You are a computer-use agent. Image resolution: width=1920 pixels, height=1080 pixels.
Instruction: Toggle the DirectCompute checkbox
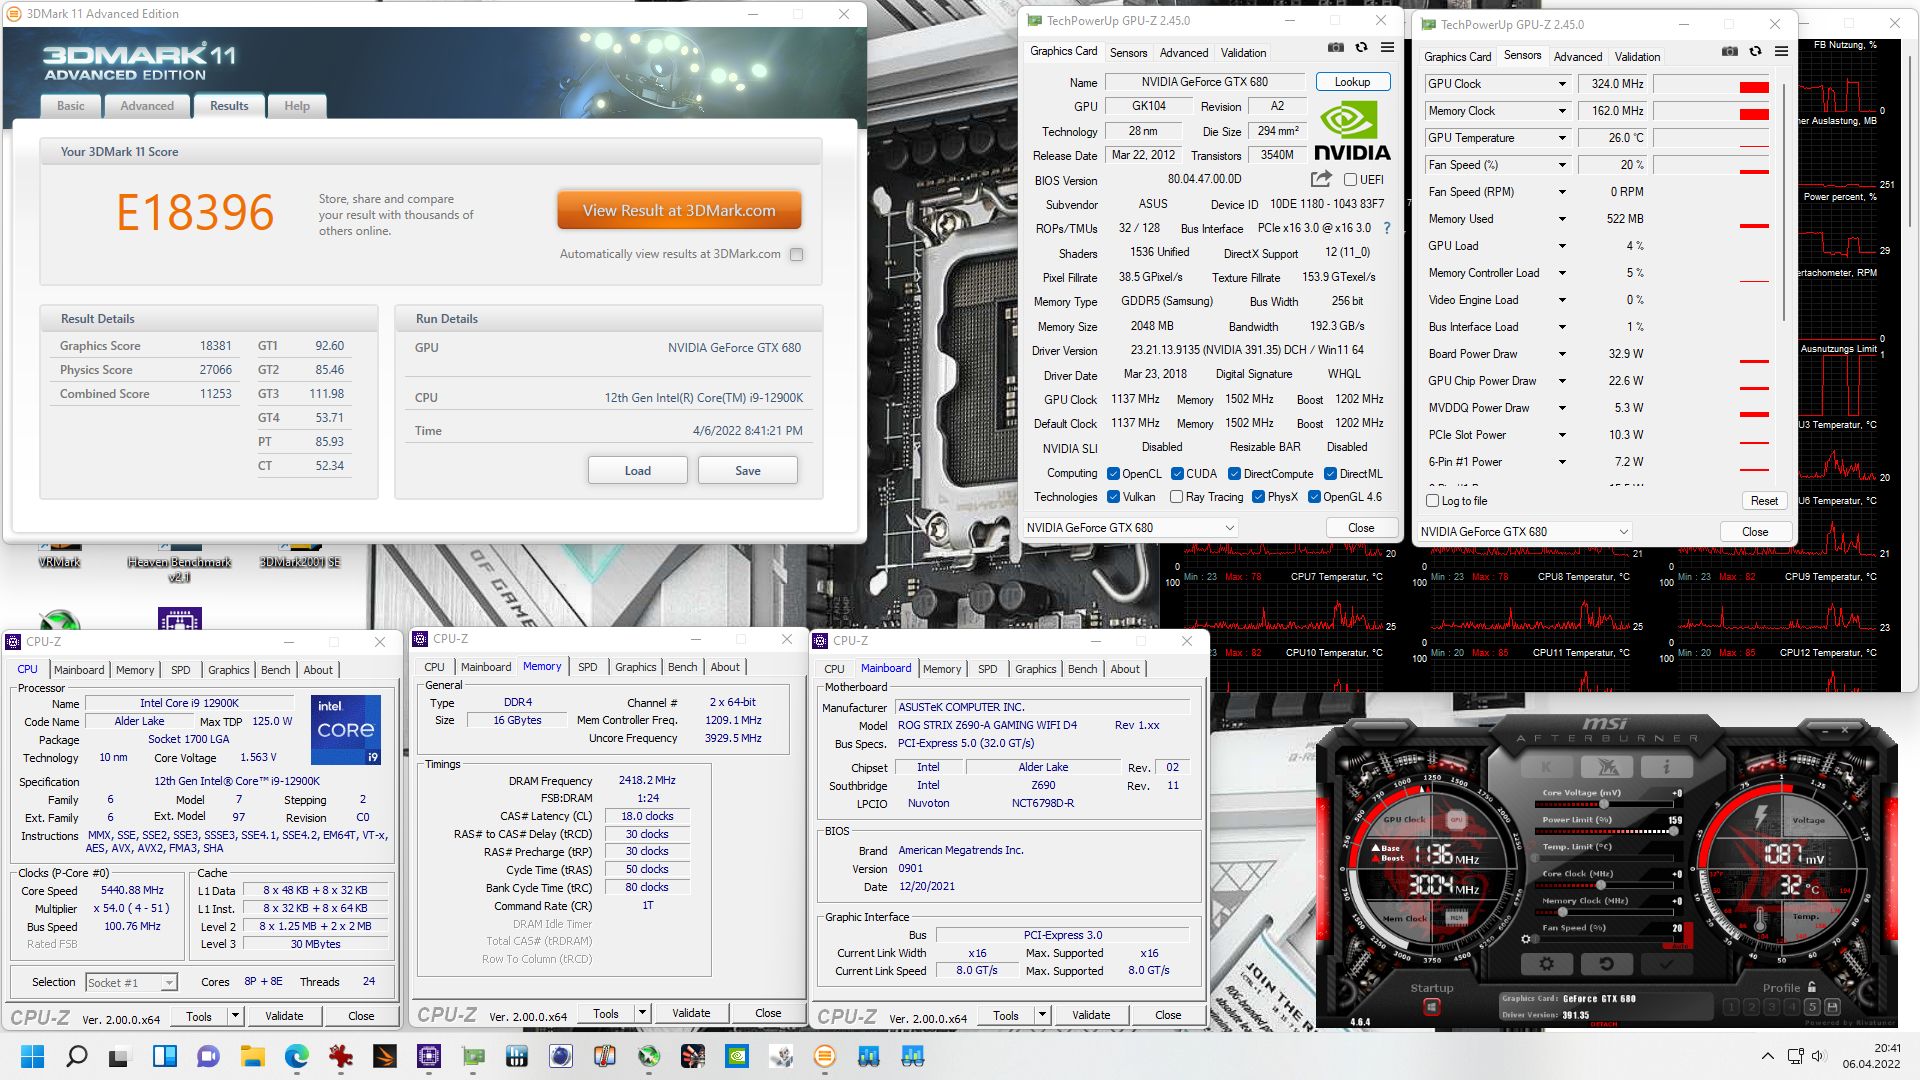tap(1234, 474)
